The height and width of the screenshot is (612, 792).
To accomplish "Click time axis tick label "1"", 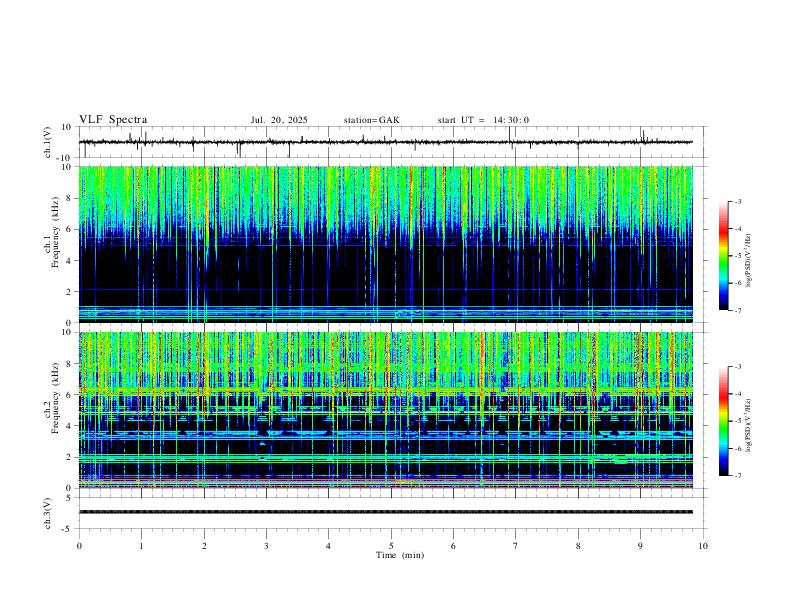I will (142, 546).
